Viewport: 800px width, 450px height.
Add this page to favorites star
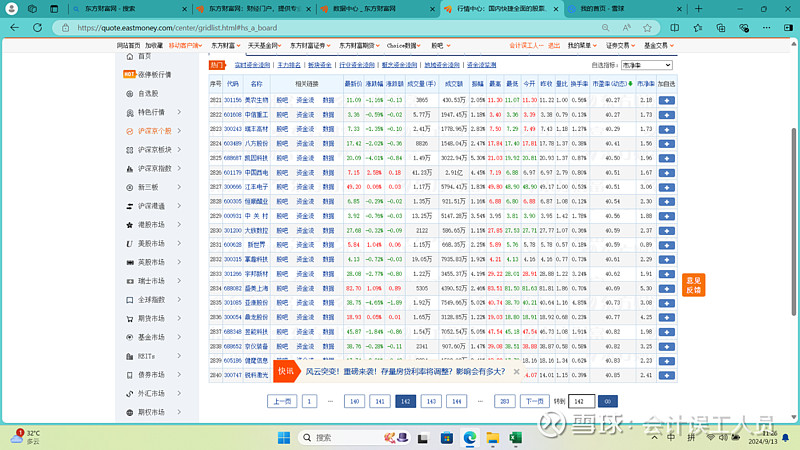tap(647, 28)
